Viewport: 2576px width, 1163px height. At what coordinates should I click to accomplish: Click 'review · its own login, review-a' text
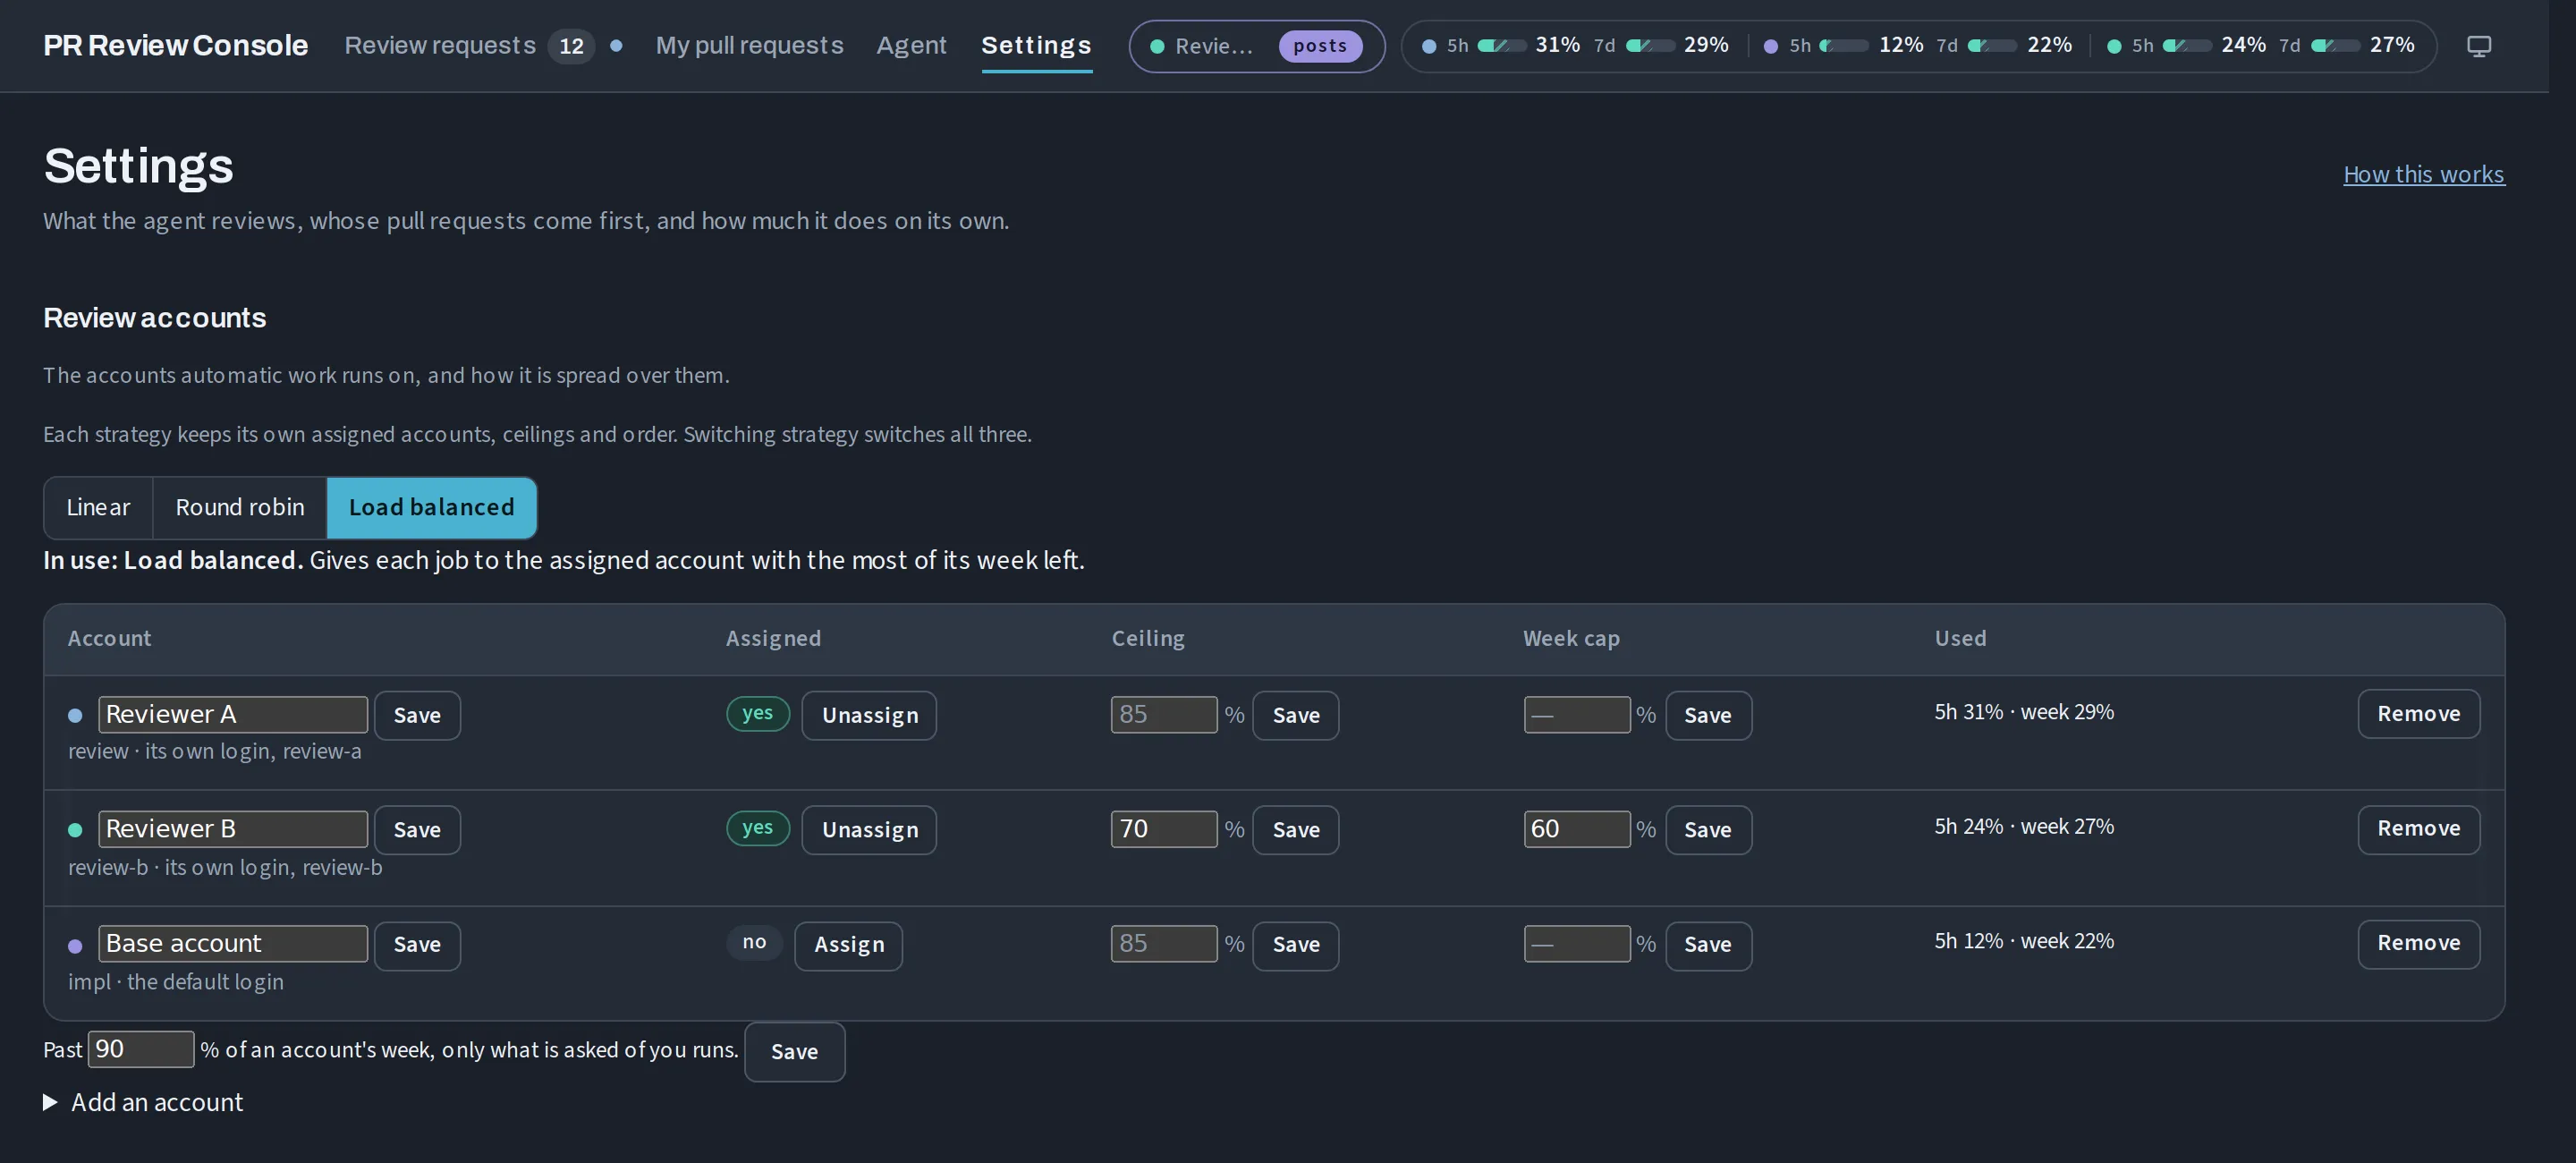(x=214, y=752)
